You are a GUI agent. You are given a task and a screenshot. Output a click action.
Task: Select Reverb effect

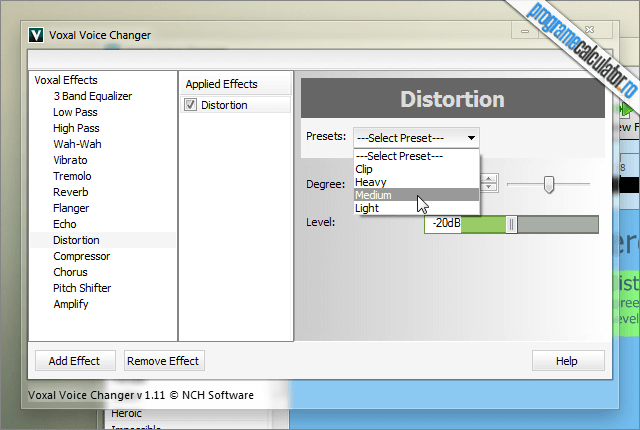(71, 192)
